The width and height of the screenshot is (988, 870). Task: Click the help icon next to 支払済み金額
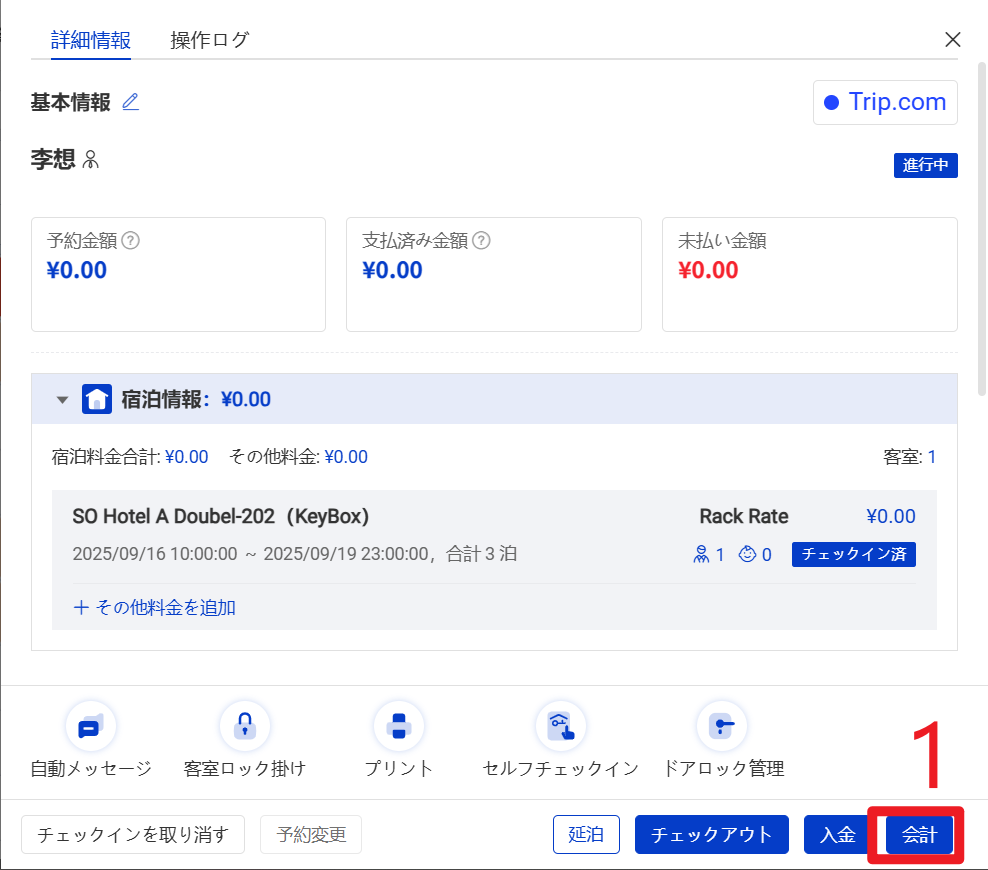[481, 241]
